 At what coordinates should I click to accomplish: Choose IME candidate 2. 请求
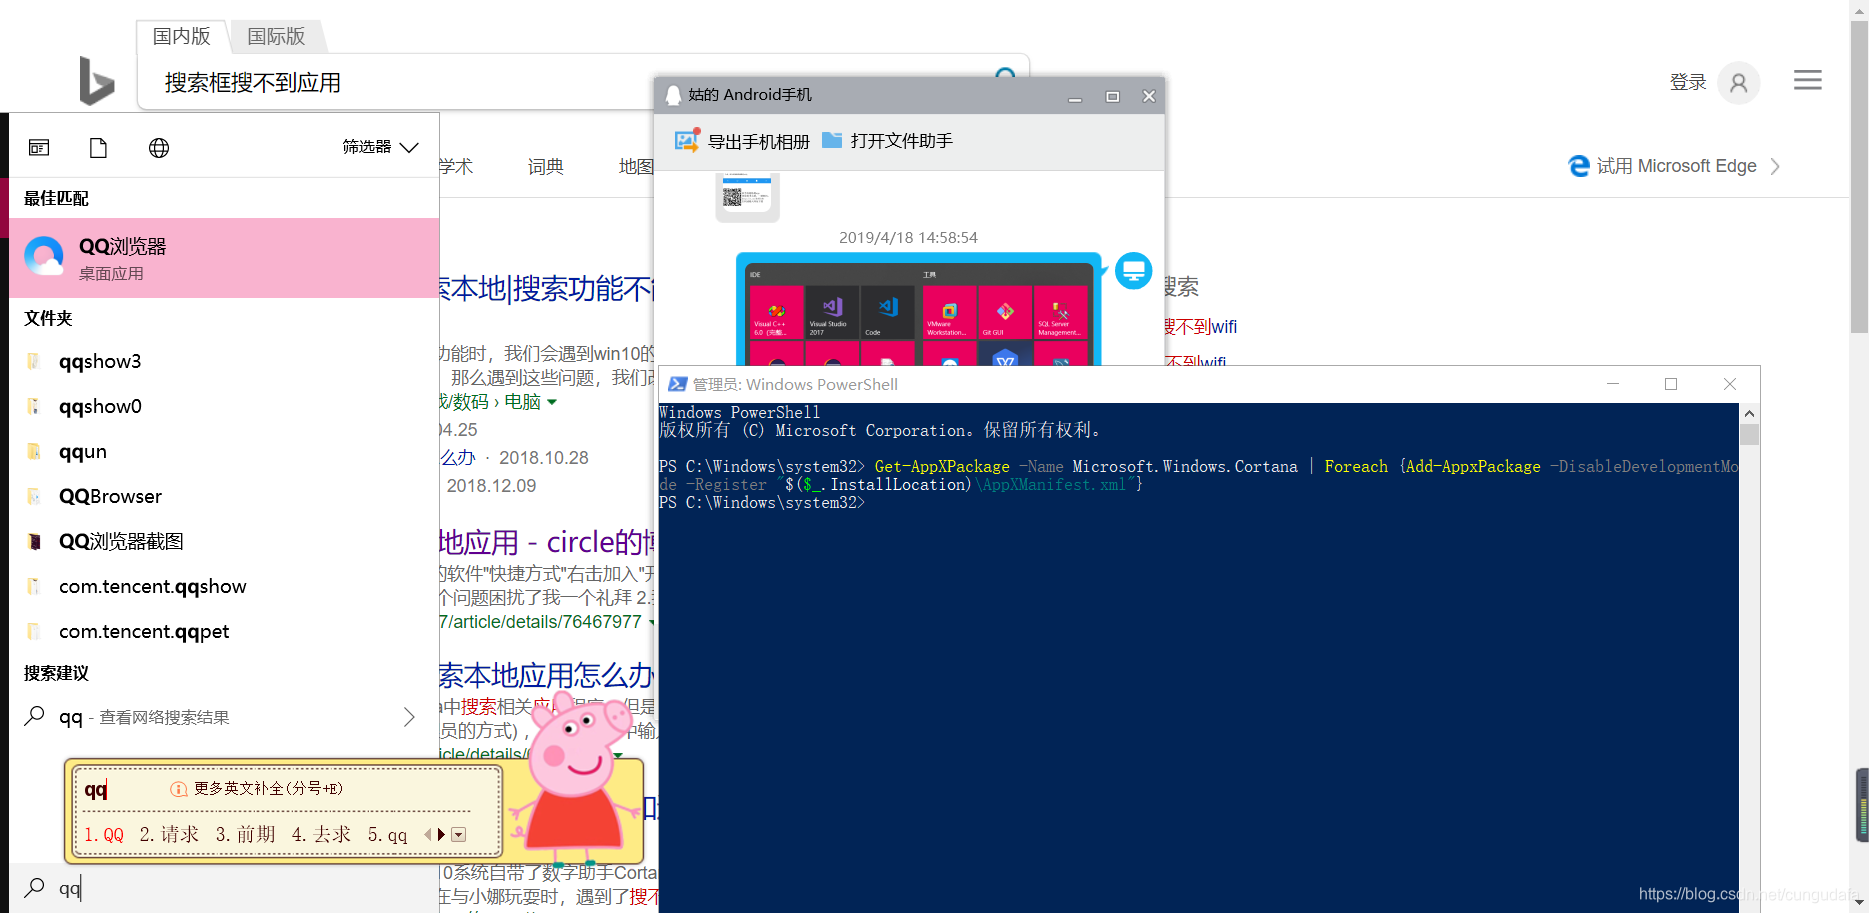(169, 834)
